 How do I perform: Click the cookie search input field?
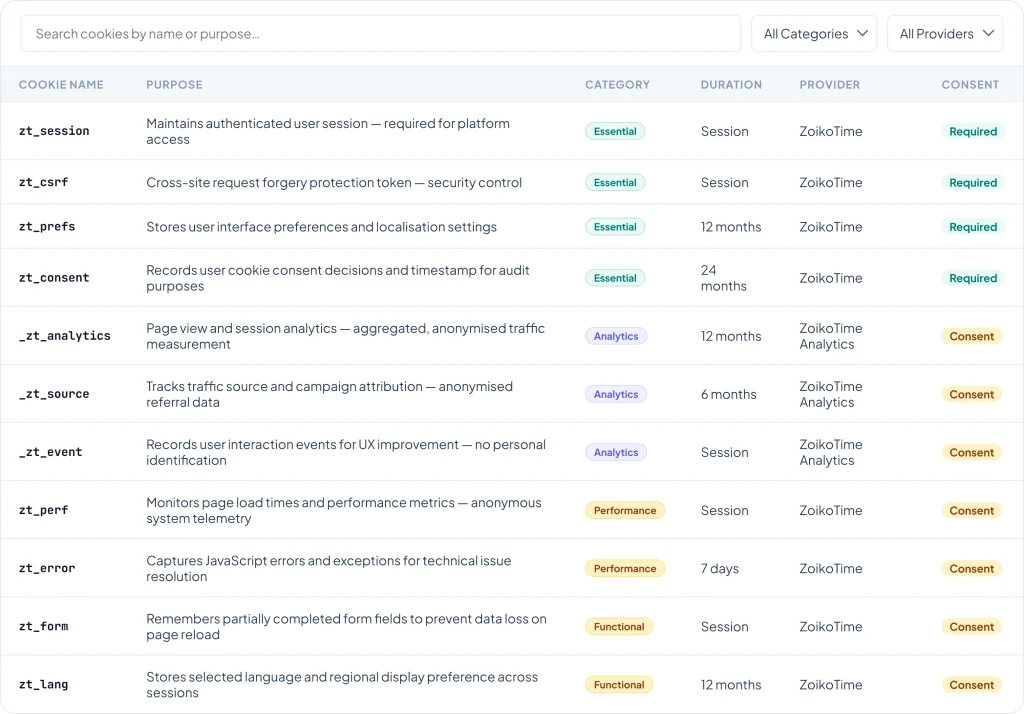(380, 34)
